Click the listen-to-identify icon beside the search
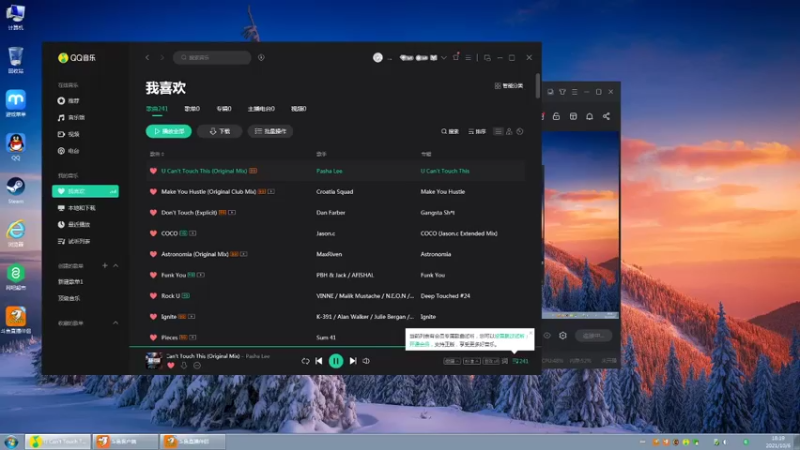The width and height of the screenshot is (800, 450). pos(261,58)
